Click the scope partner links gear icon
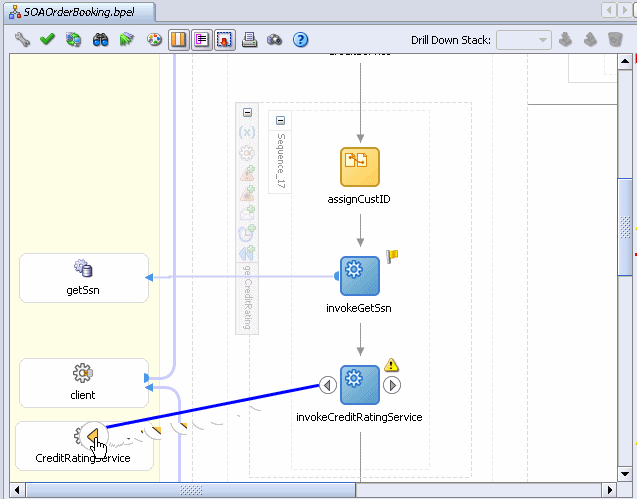Image resolution: width=637 pixels, height=499 pixels. click(x=247, y=153)
